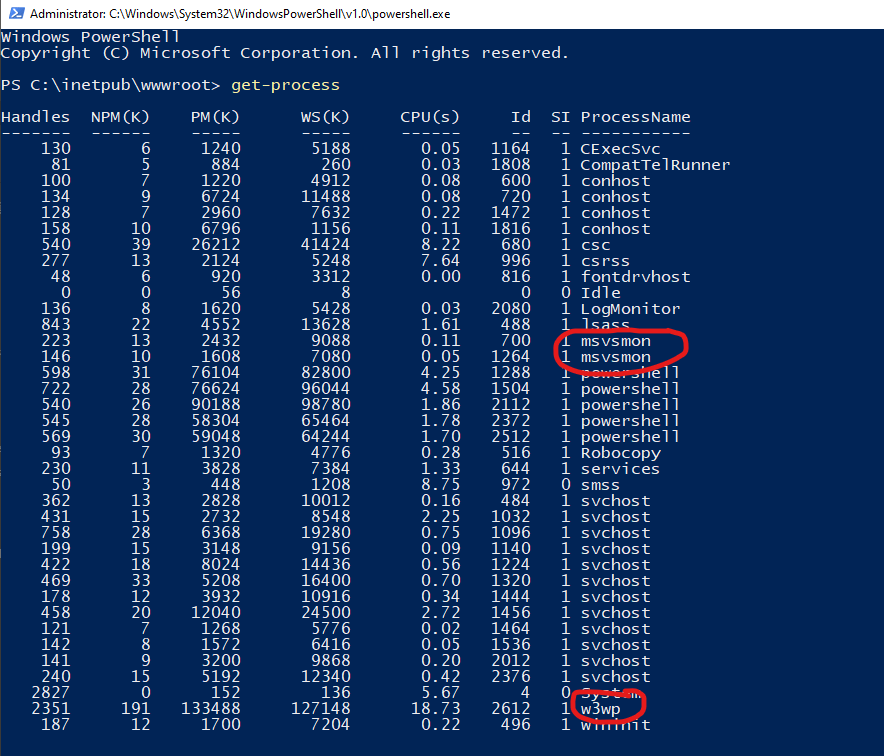The width and height of the screenshot is (884, 756).
Task: Click the WS(K) column header
Action: (325, 117)
